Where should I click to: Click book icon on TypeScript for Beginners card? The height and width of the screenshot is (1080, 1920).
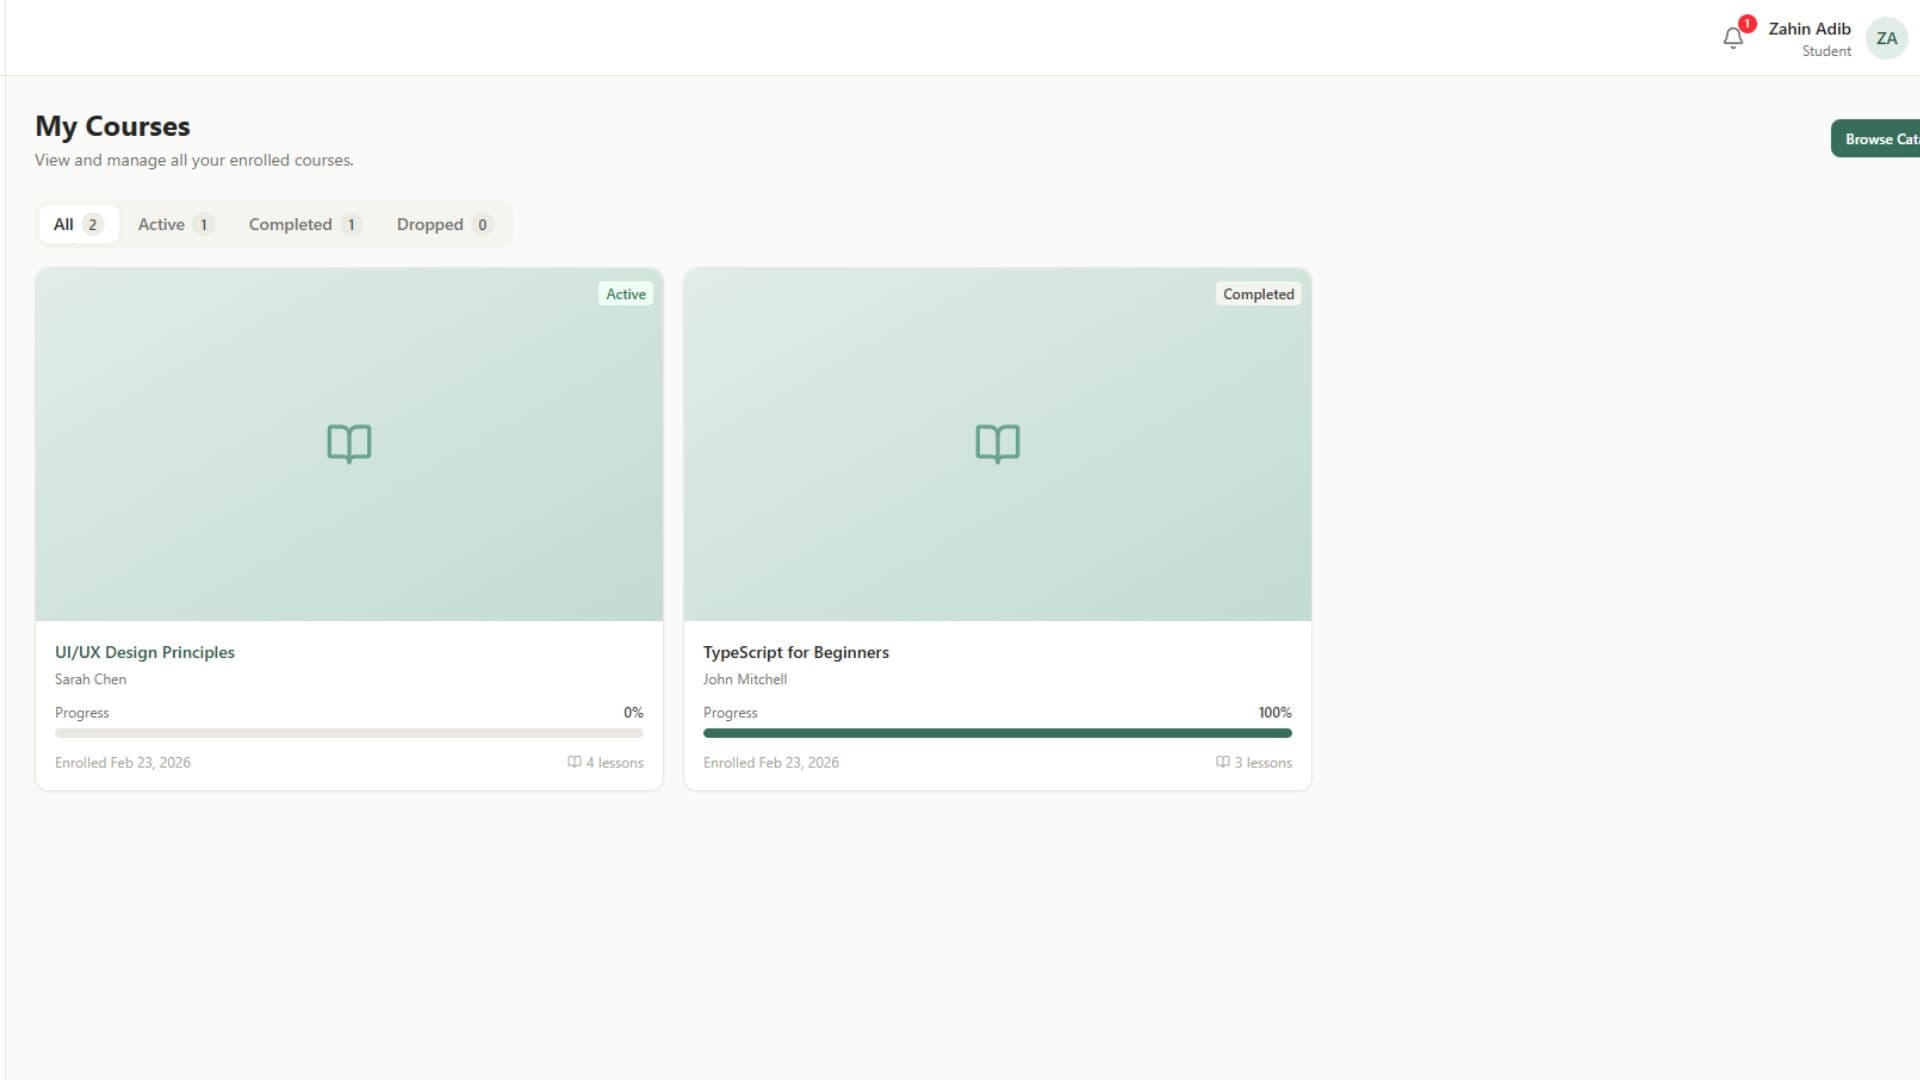[997, 443]
